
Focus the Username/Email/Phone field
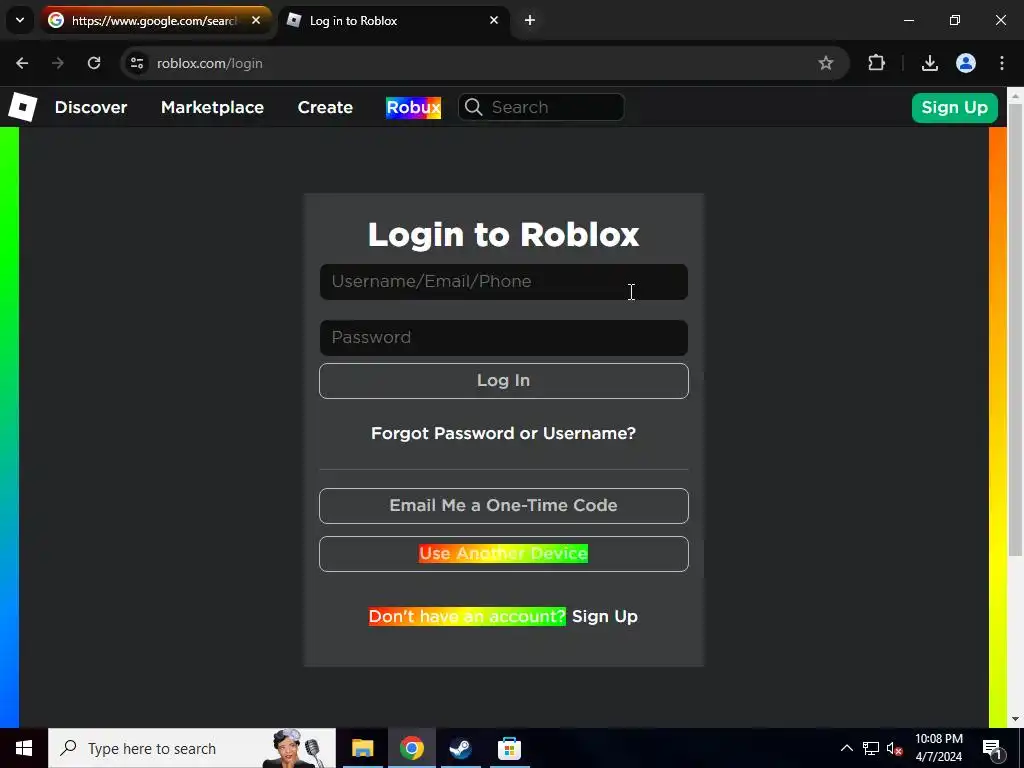coord(504,282)
